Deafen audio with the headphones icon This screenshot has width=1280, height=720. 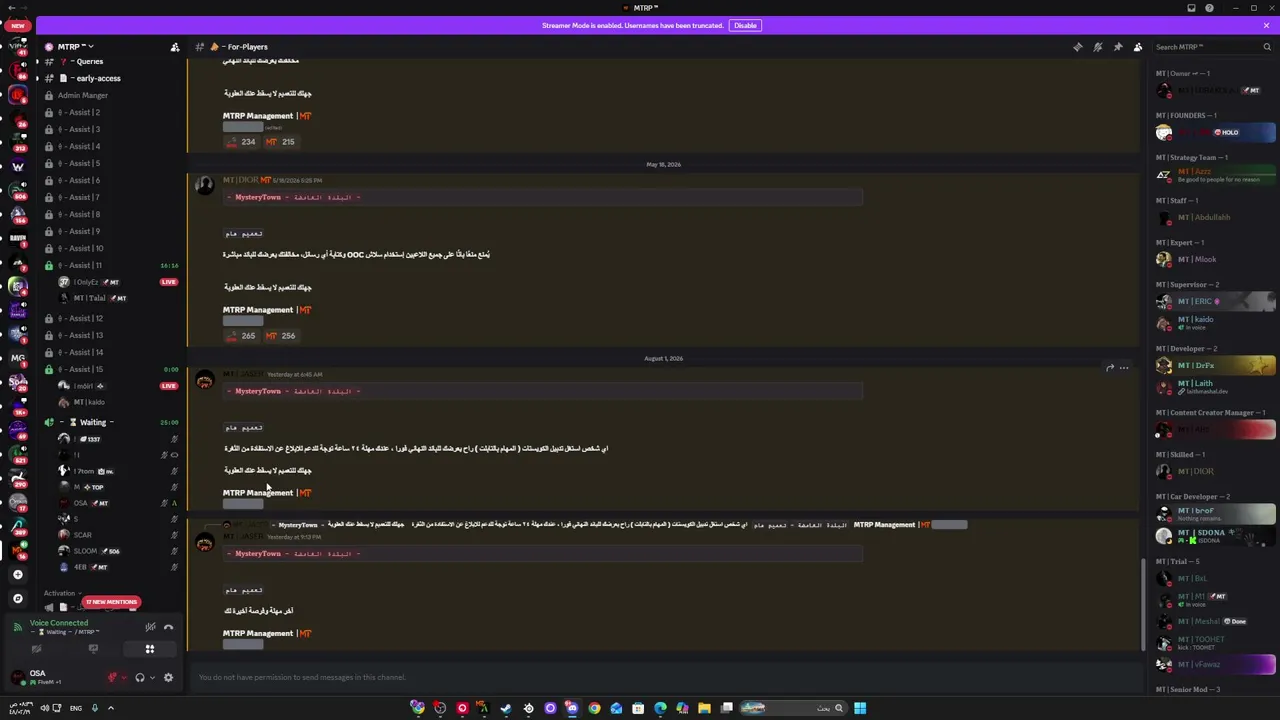(x=140, y=677)
